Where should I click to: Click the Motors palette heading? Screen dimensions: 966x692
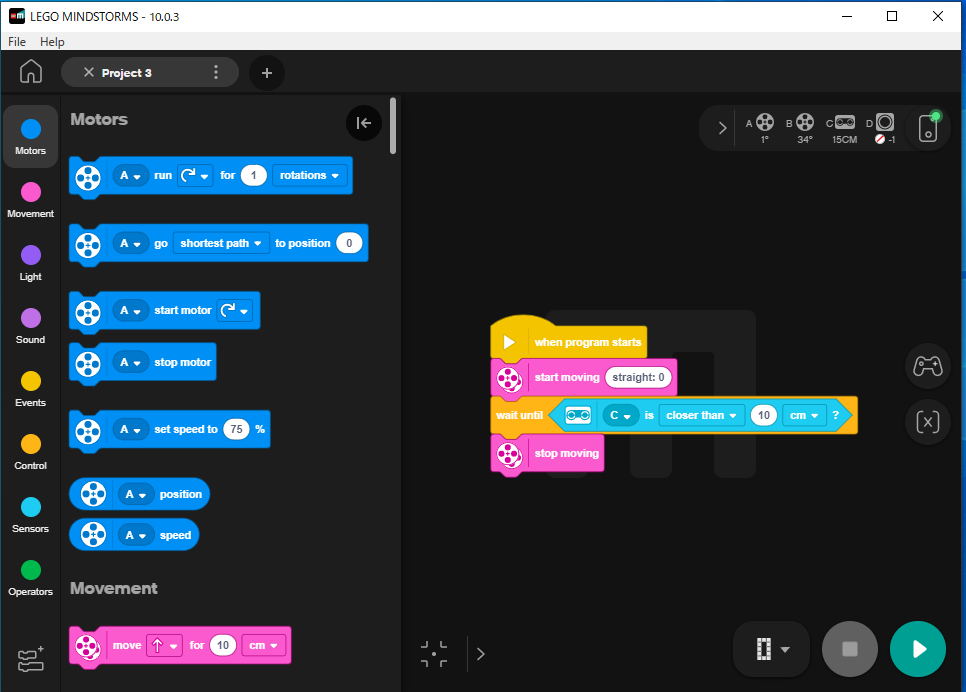[99, 120]
